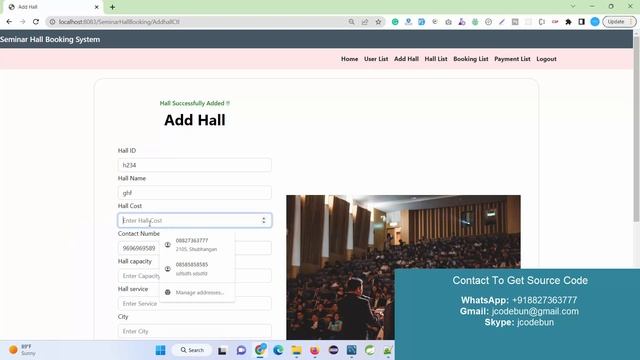Open the Hall List page
This screenshot has height=360, width=640.
click(x=436, y=59)
